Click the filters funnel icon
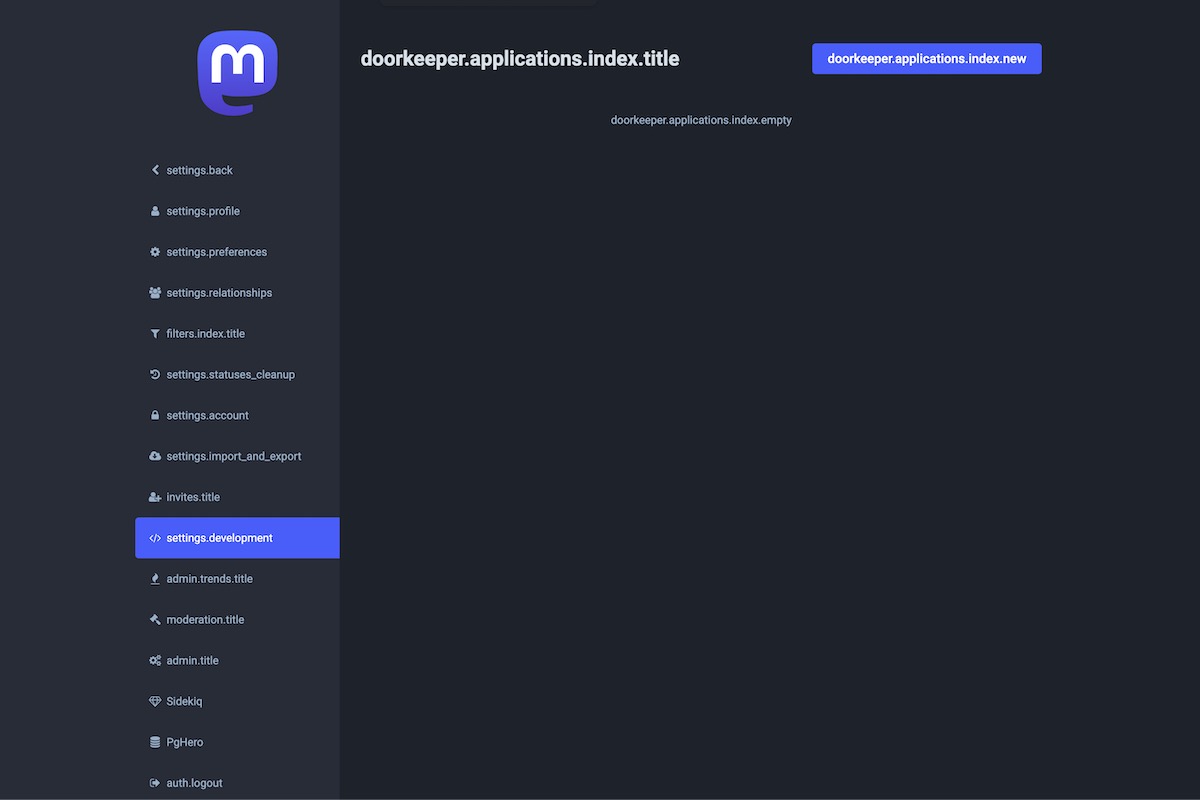1200x800 pixels. (155, 334)
